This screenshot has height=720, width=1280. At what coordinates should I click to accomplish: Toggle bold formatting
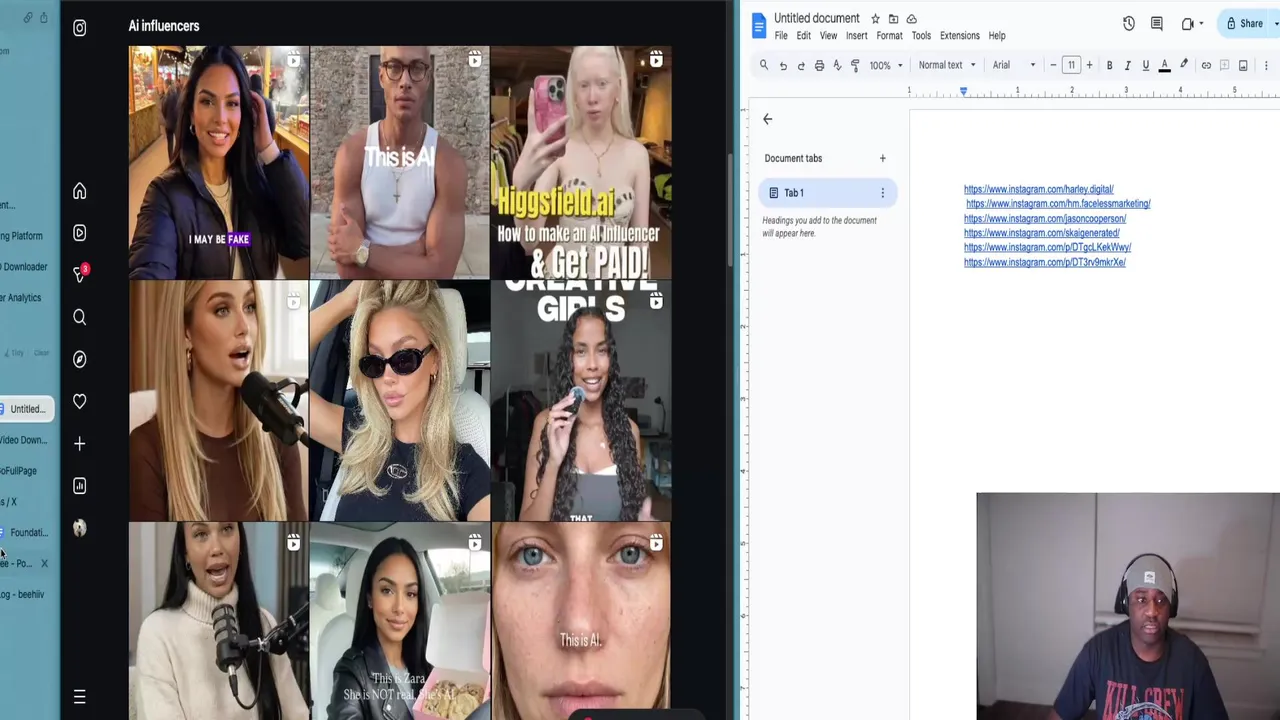(x=1109, y=65)
